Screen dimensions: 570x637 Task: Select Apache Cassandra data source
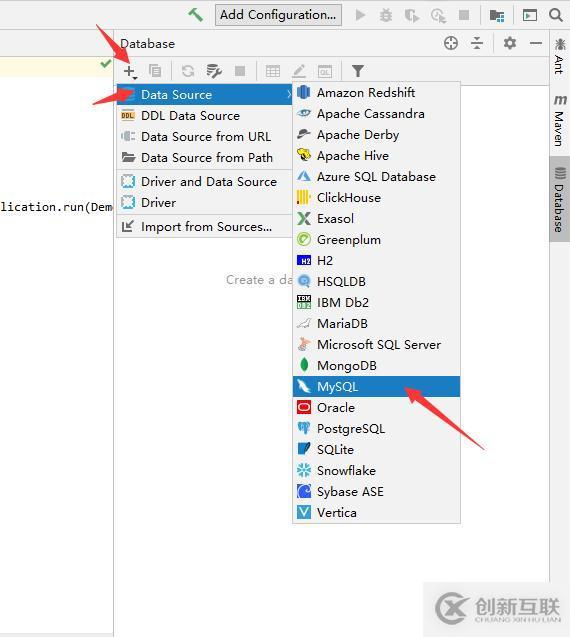(x=376, y=114)
